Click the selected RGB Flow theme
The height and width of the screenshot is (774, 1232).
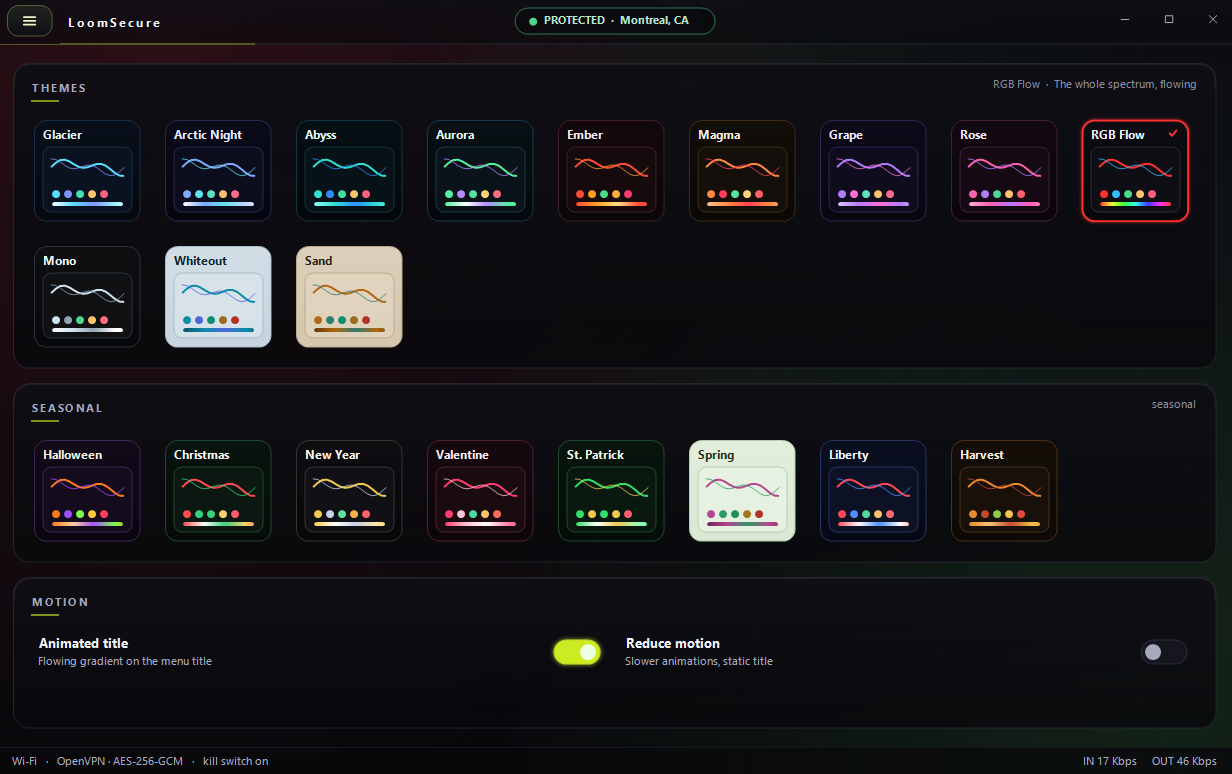click(x=1135, y=171)
